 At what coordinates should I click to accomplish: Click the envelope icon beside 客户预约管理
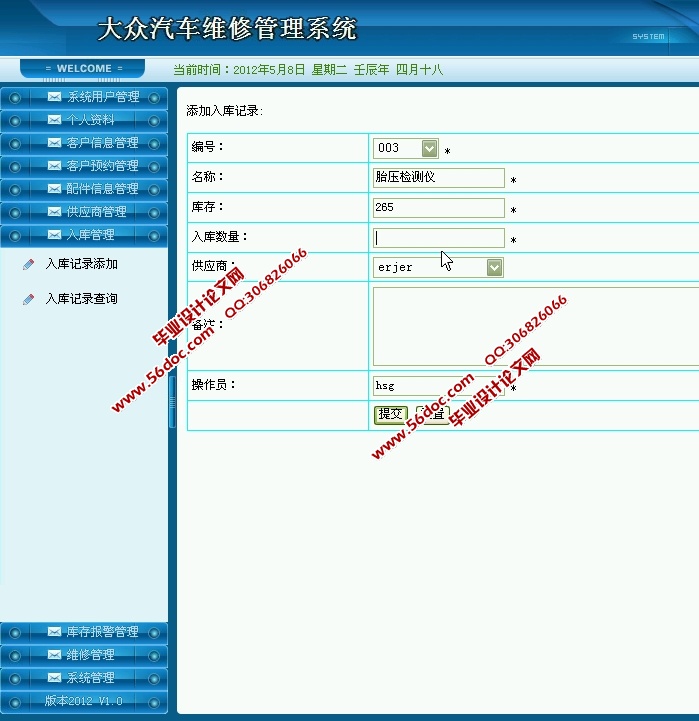[x=54, y=166]
